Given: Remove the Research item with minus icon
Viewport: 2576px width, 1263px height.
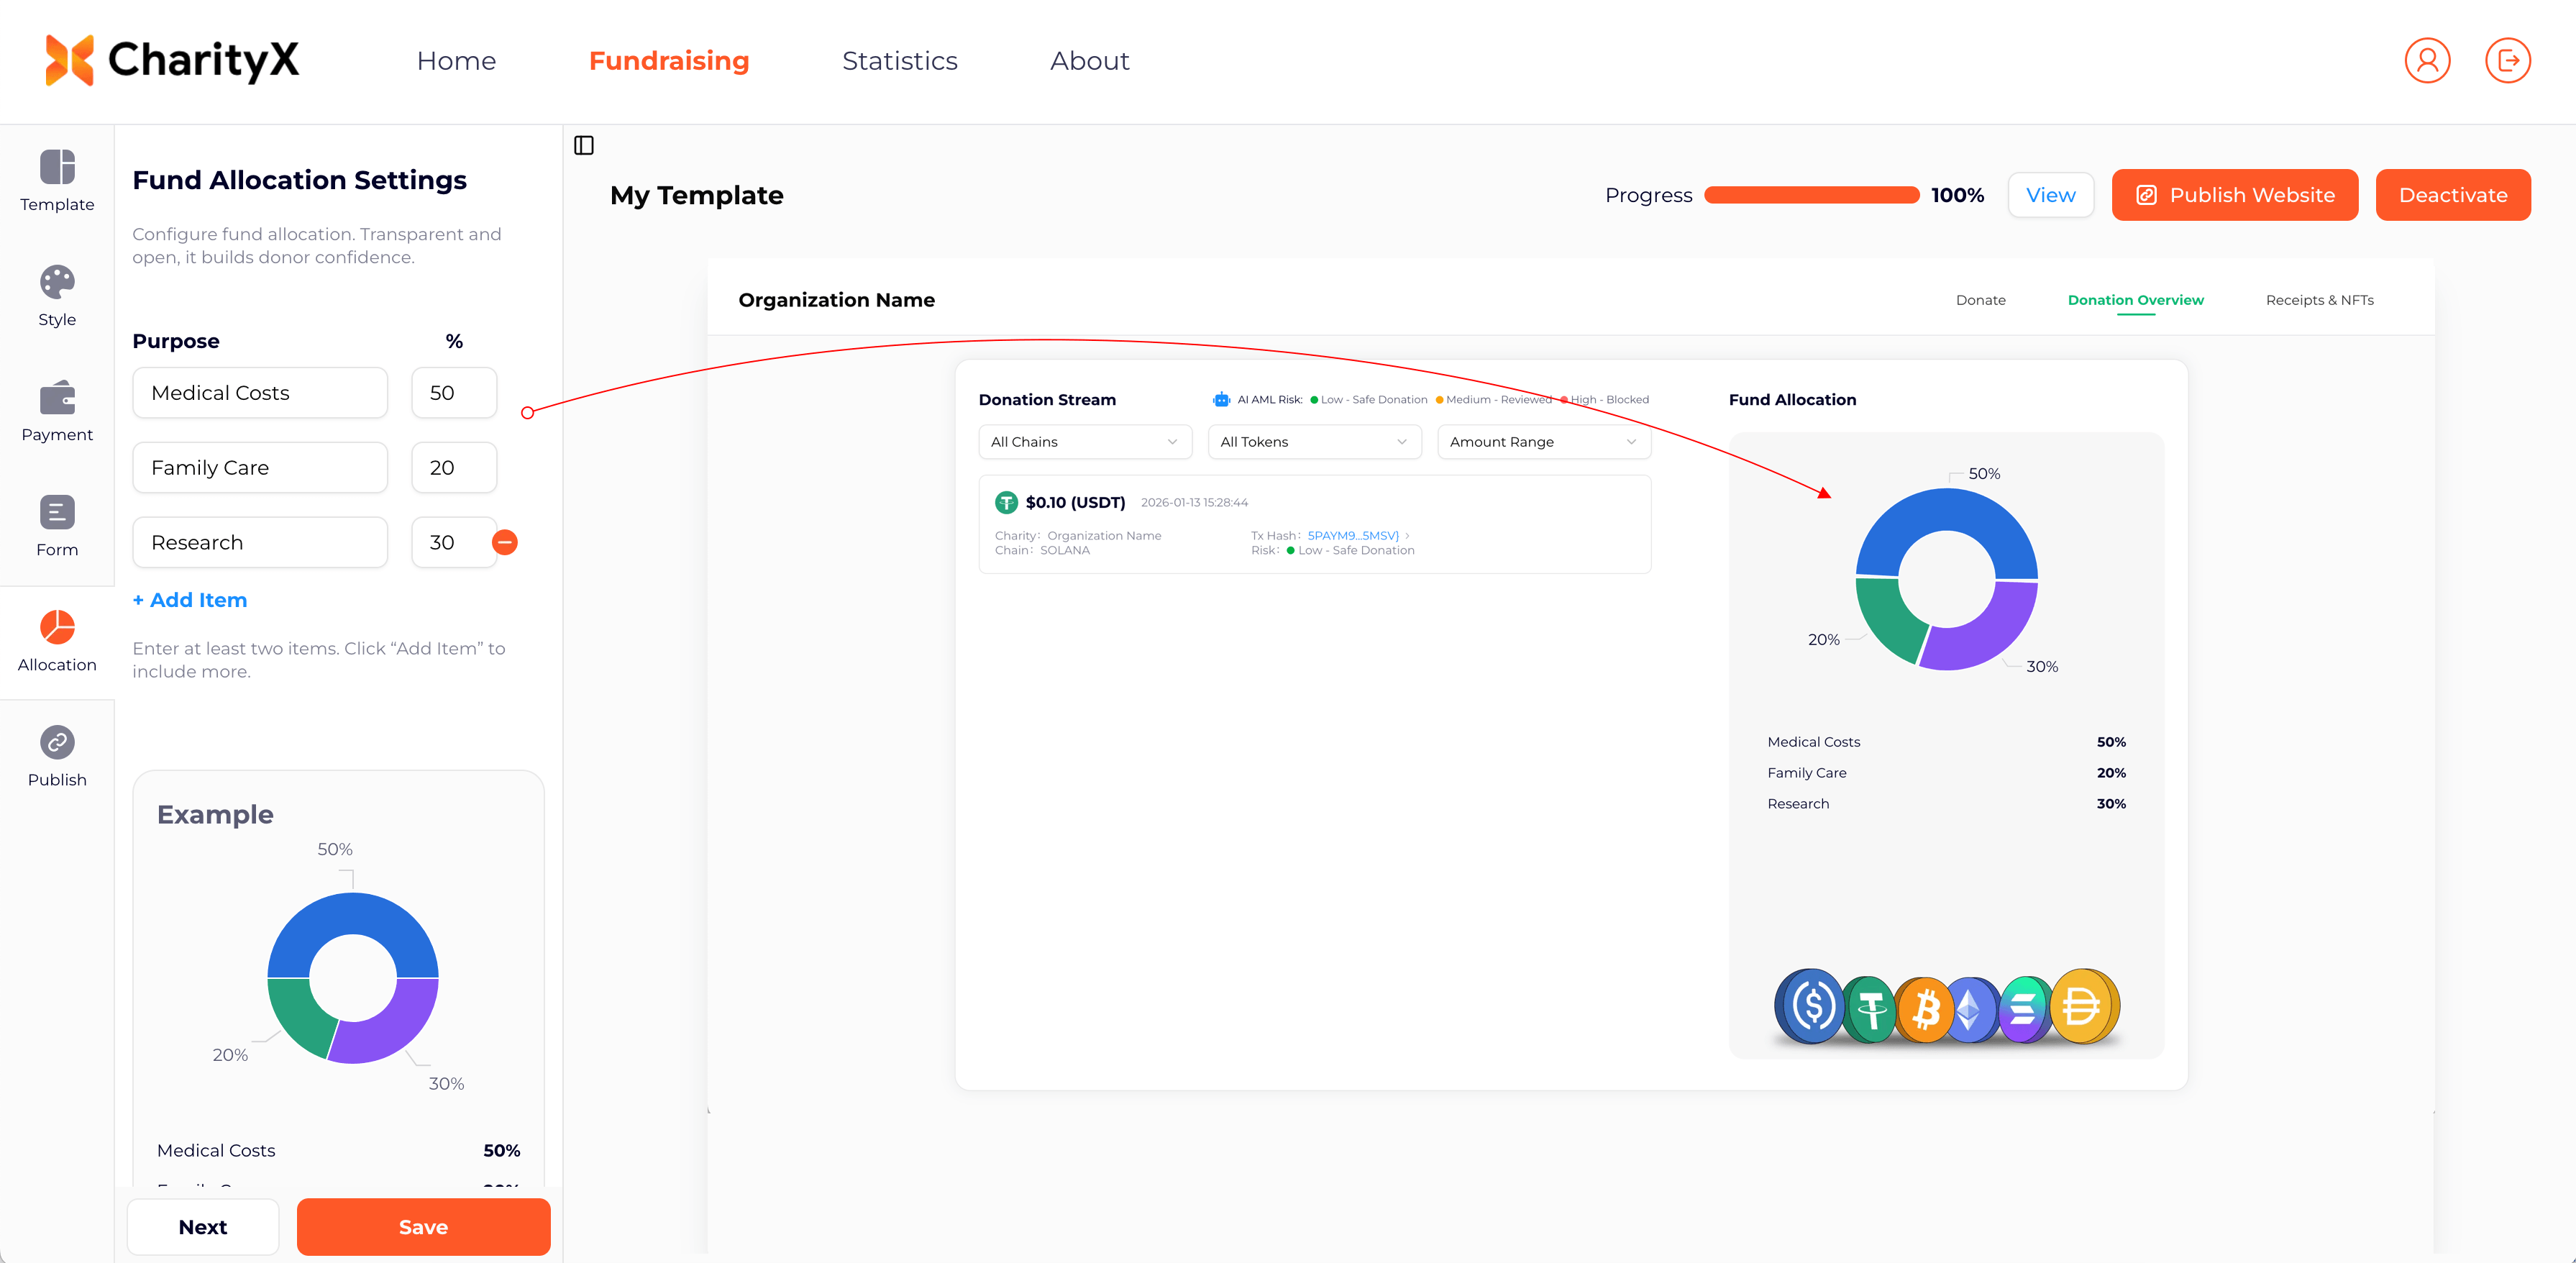Looking at the screenshot, I should [x=505, y=542].
